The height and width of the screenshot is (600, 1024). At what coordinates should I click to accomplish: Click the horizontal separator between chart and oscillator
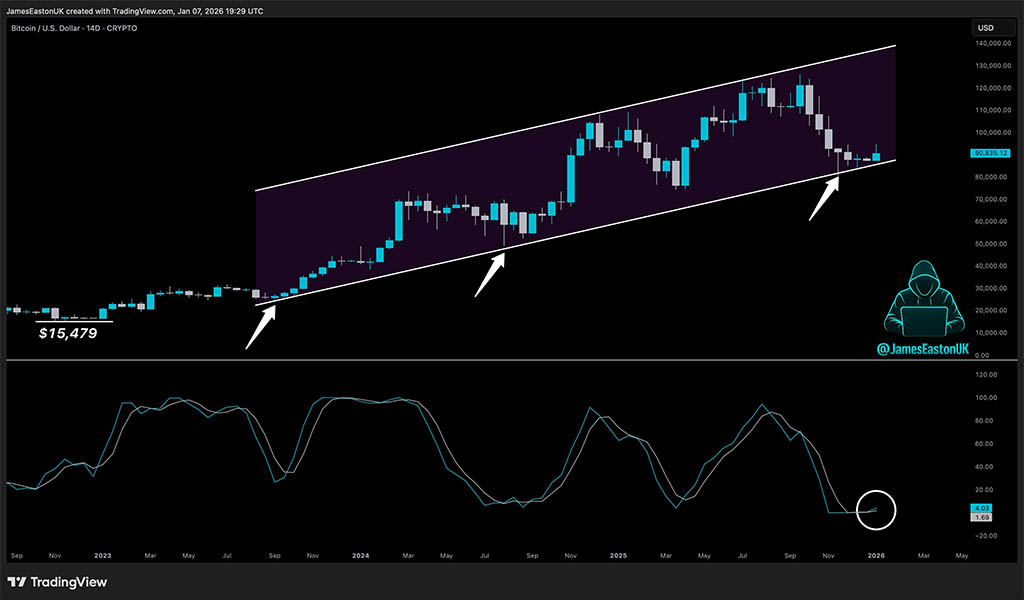tap(500, 360)
